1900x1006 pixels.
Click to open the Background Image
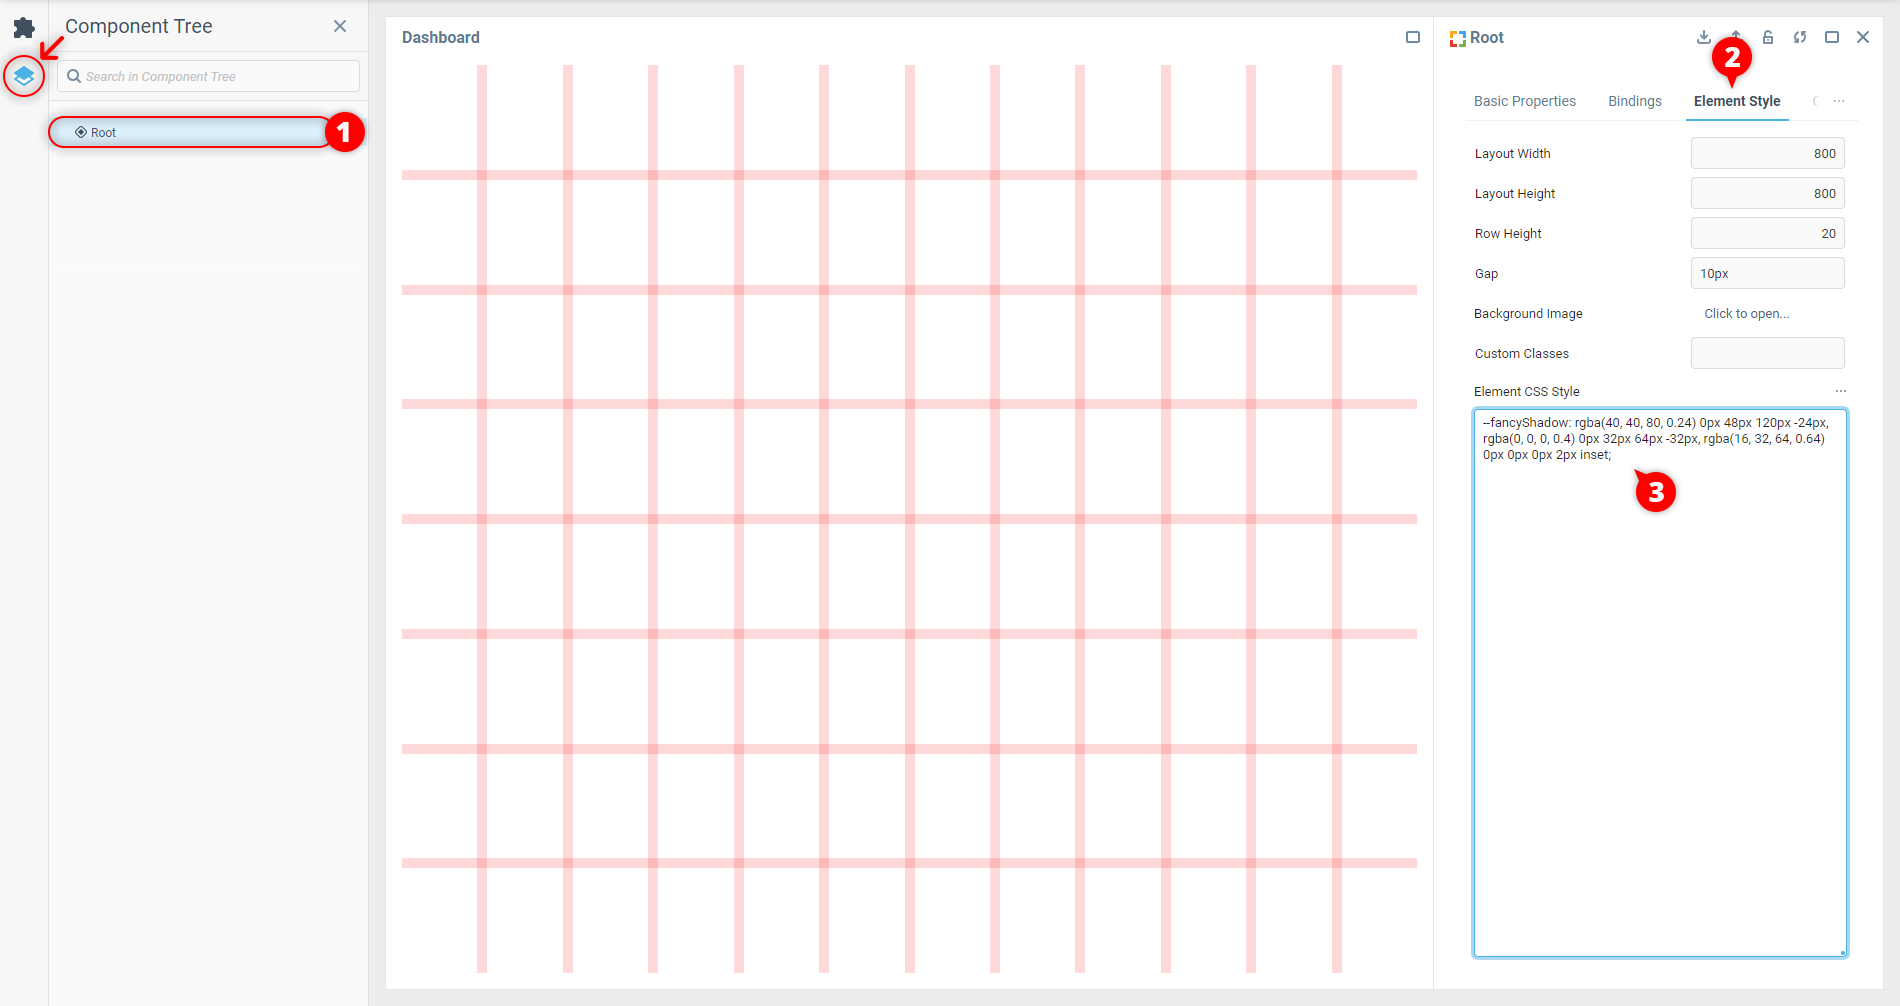tap(1747, 313)
